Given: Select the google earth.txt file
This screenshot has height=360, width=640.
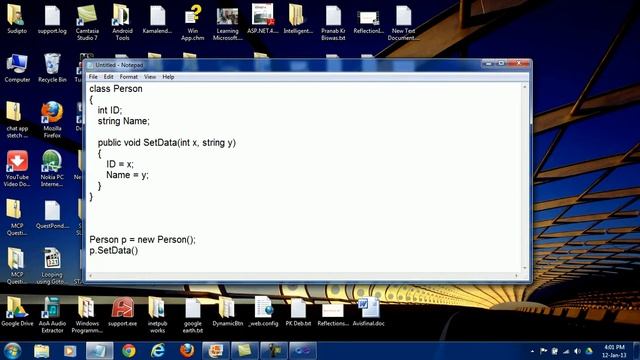Looking at the screenshot, I should click(x=192, y=315).
